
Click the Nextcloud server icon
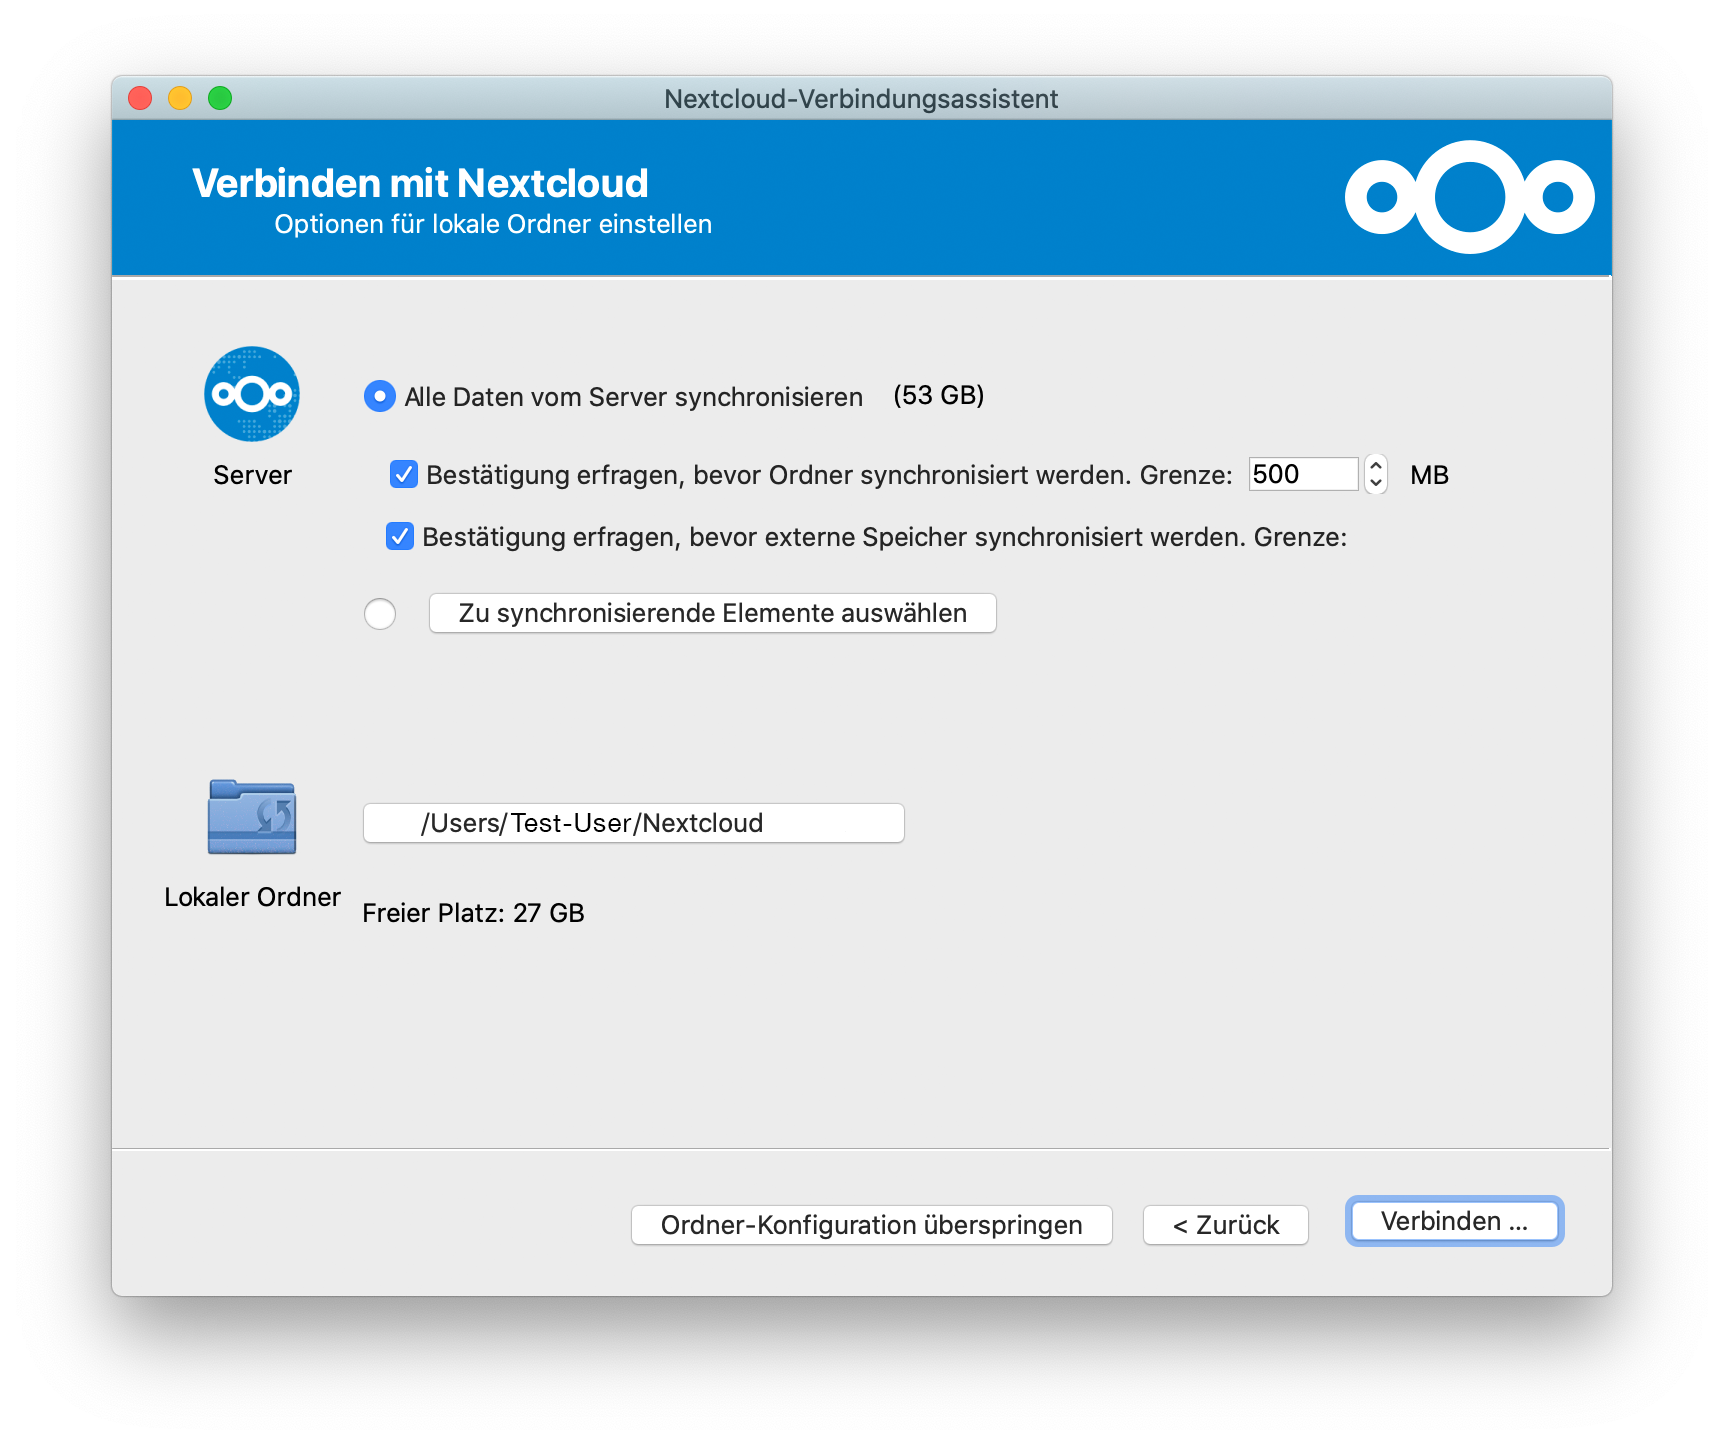coord(252,394)
